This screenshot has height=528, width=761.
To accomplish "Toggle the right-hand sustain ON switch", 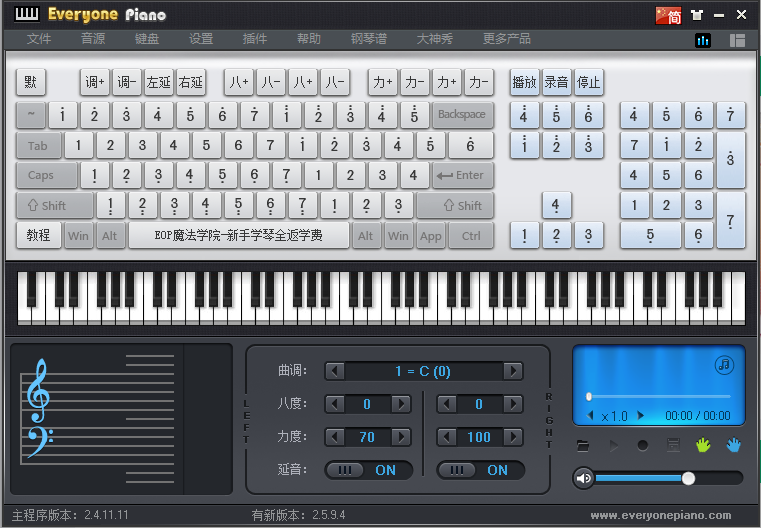I will click(x=480, y=470).
